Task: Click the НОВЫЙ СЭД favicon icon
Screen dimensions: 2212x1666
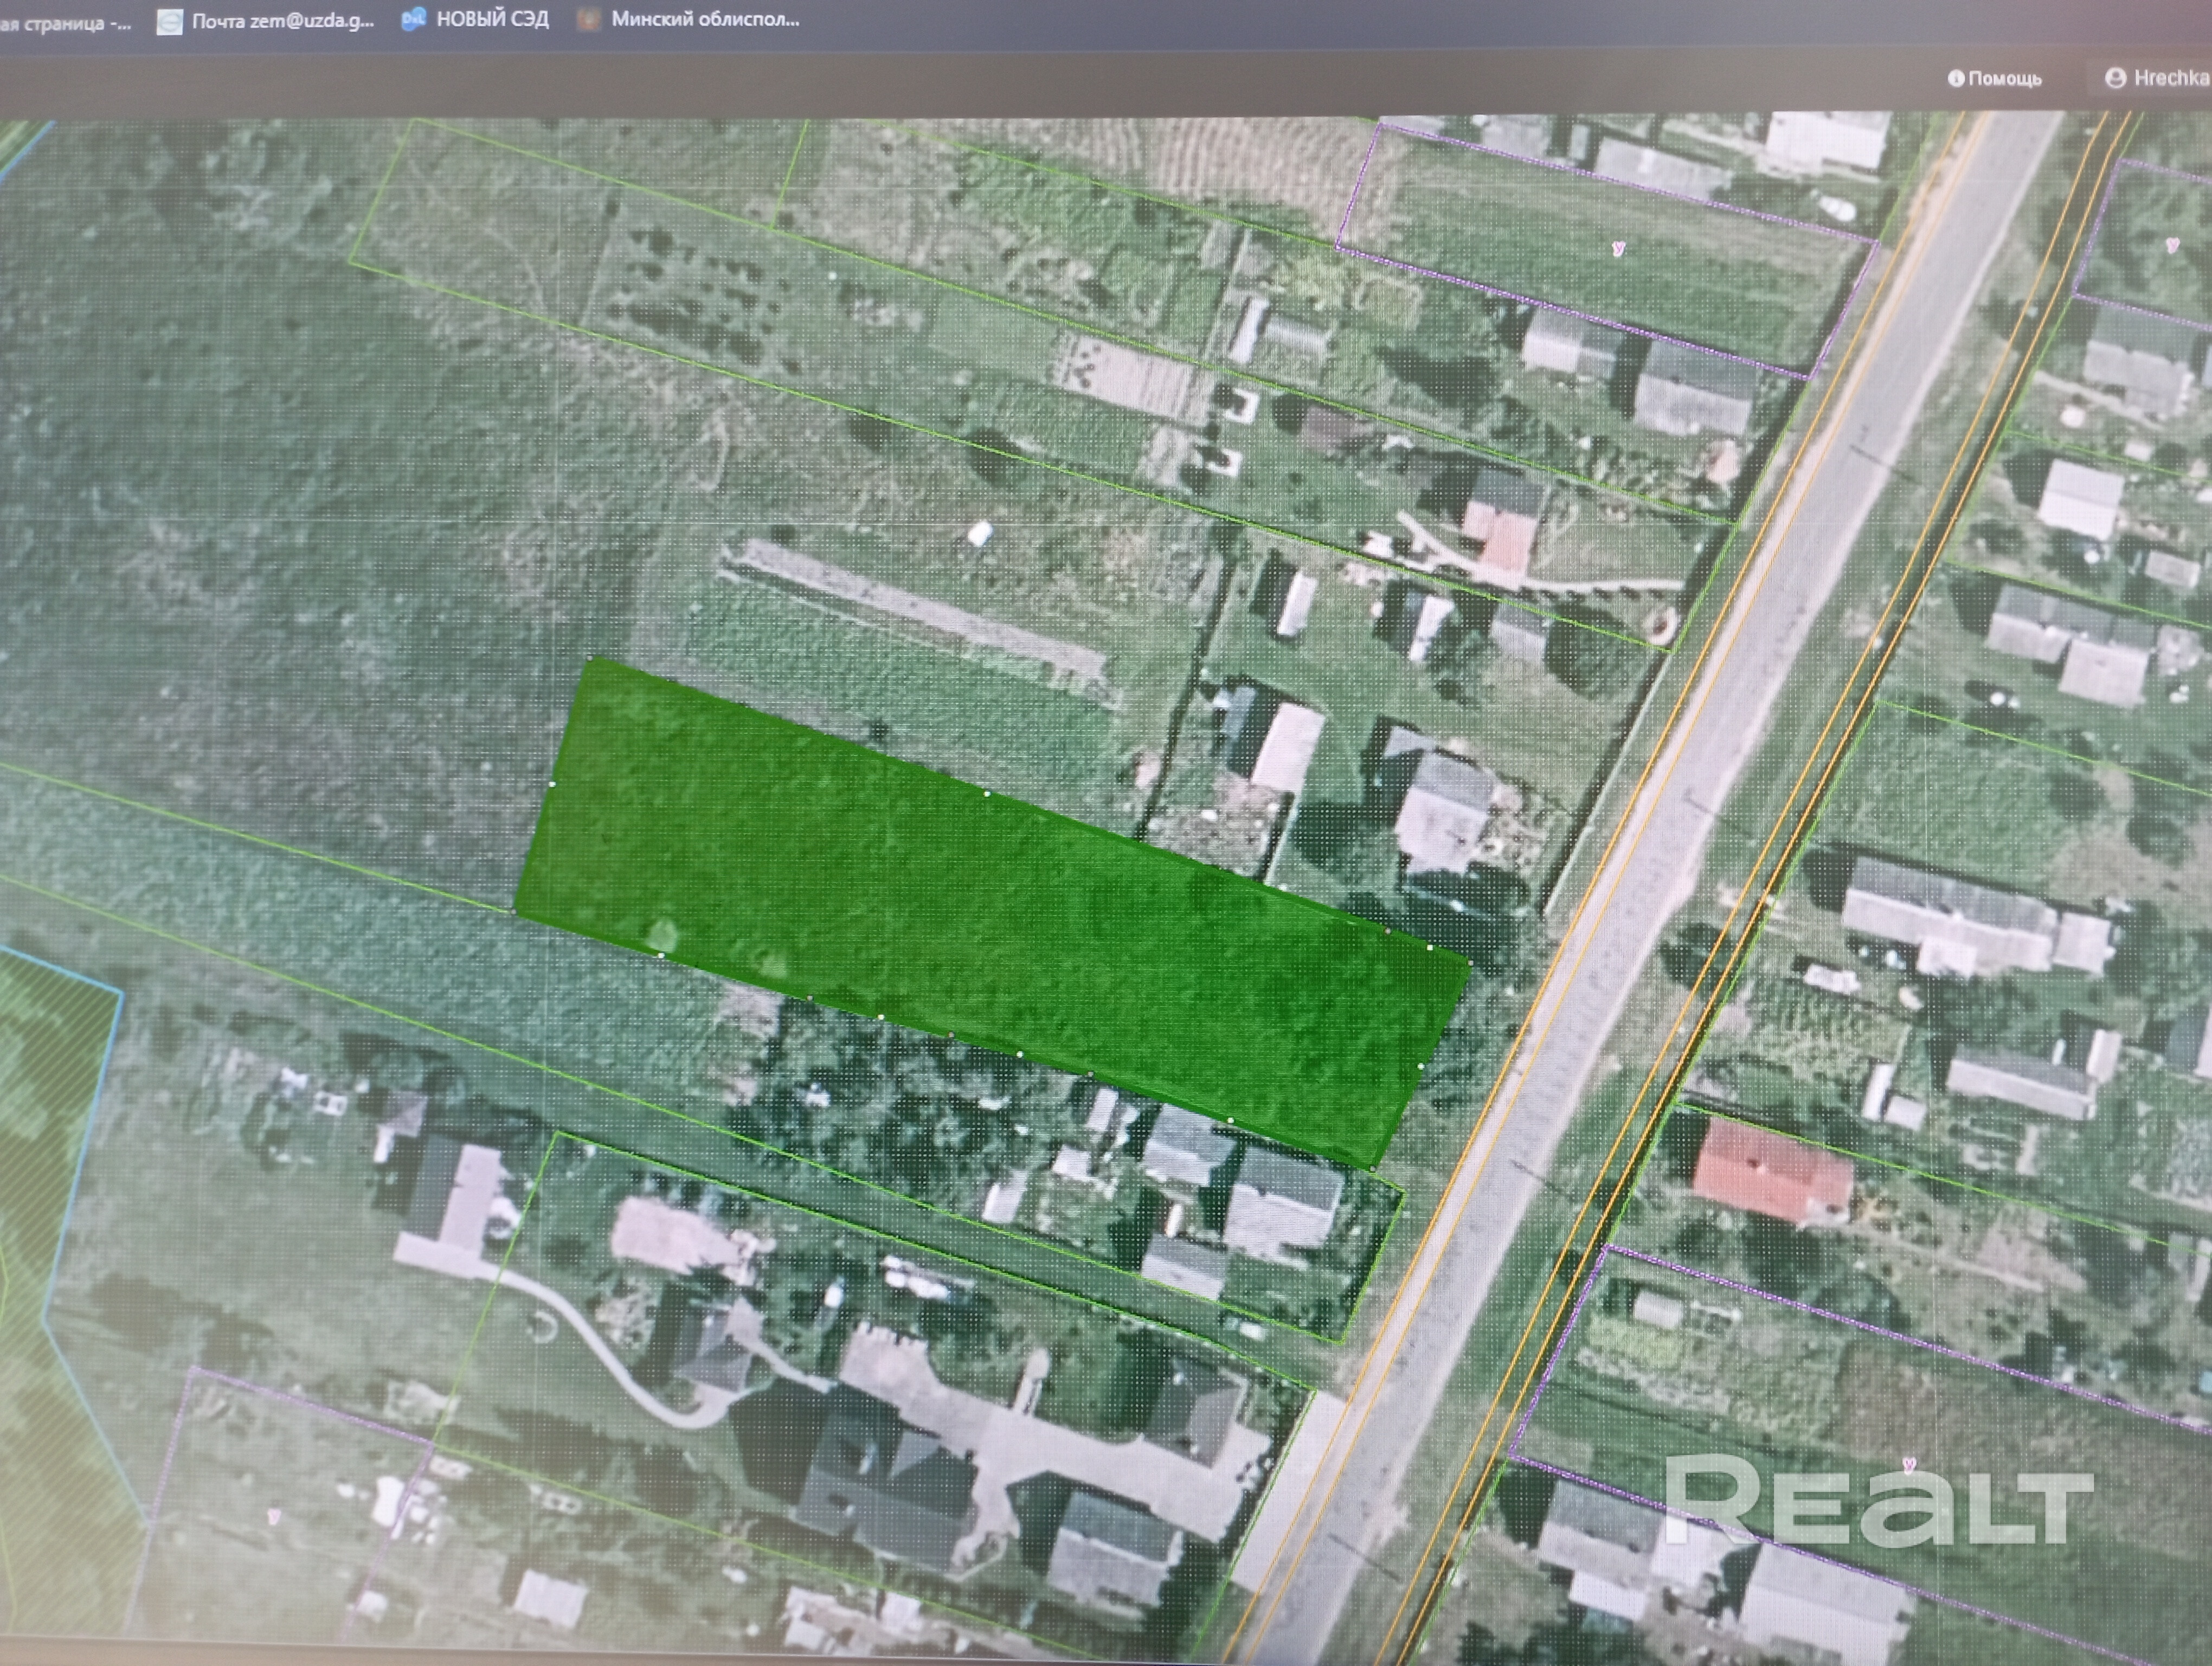Action: [x=413, y=19]
